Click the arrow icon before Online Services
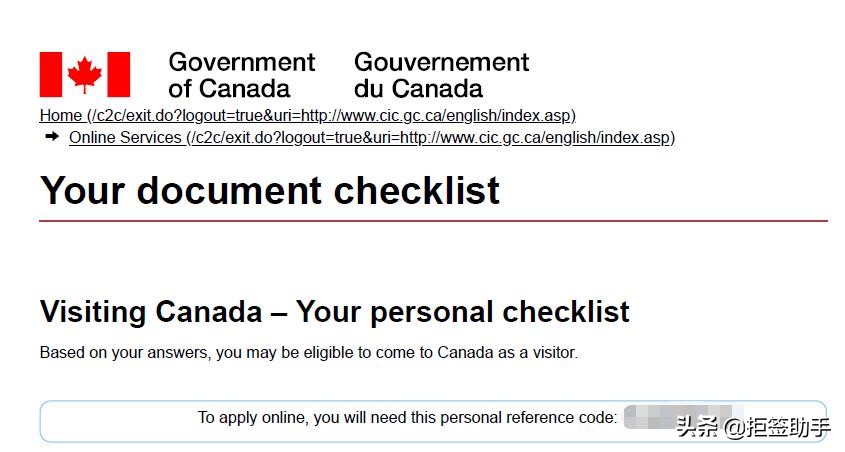Viewport: 845px width, 452px height. [52, 137]
